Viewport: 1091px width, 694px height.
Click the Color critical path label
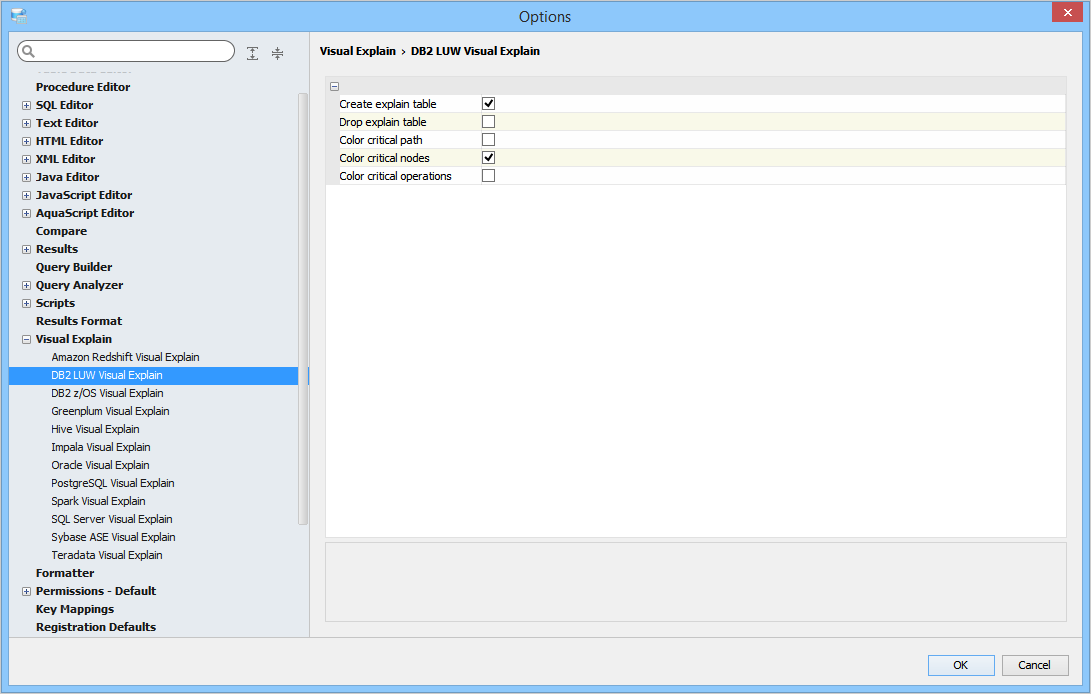pyautogui.click(x=381, y=140)
